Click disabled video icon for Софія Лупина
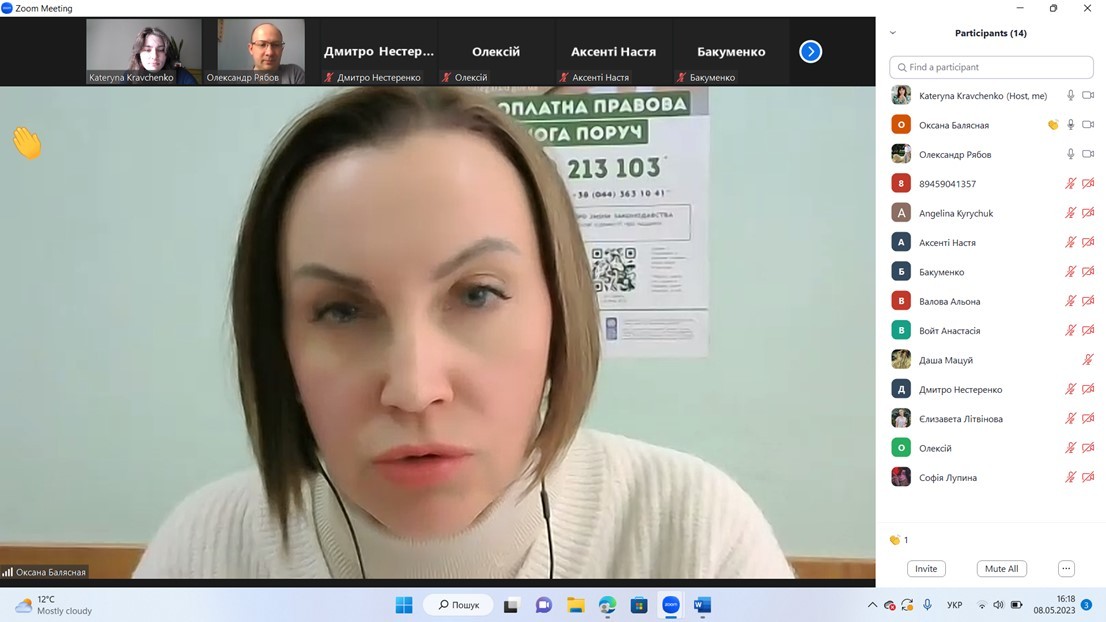The image size is (1106, 622). [x=1088, y=477]
